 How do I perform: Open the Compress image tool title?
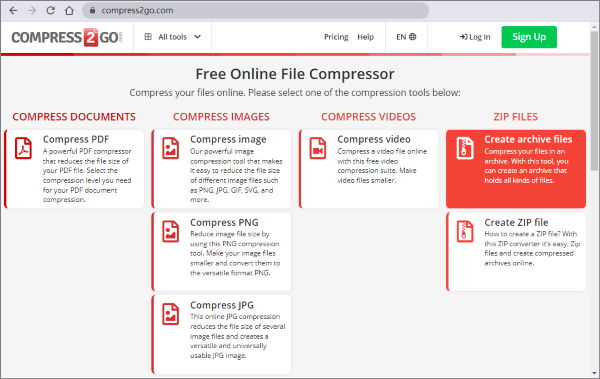(228, 139)
